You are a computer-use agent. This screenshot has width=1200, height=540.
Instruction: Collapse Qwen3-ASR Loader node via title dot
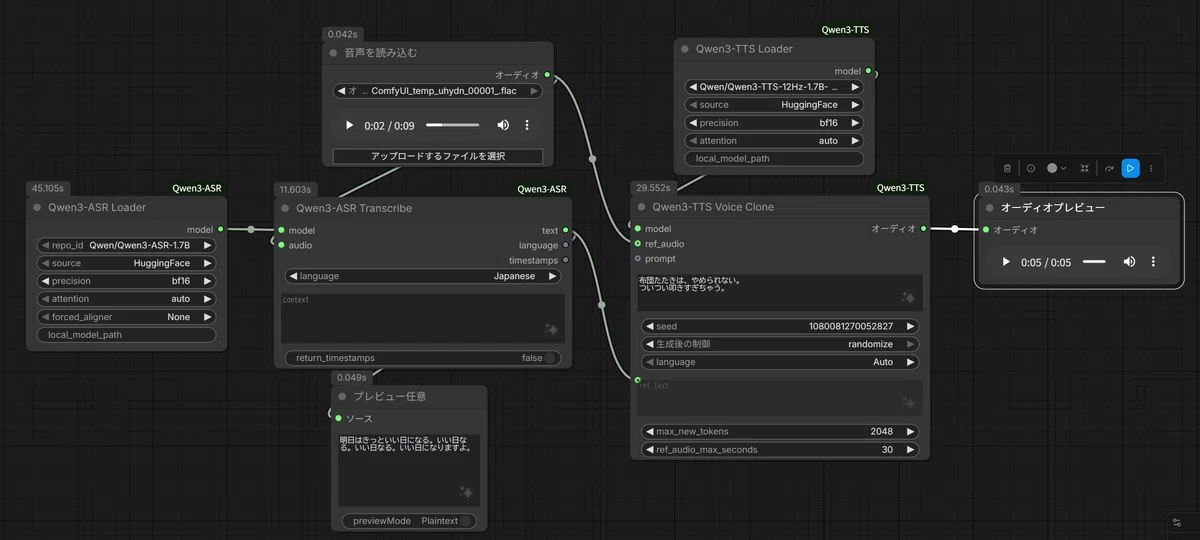click(x=38, y=208)
